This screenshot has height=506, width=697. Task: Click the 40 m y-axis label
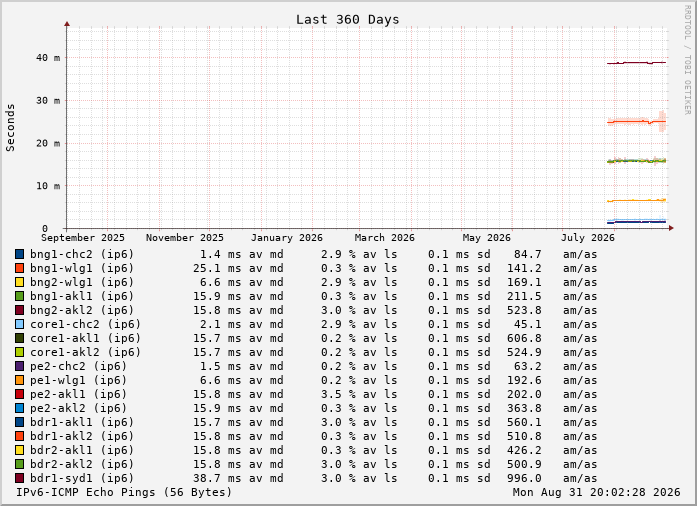[48, 58]
